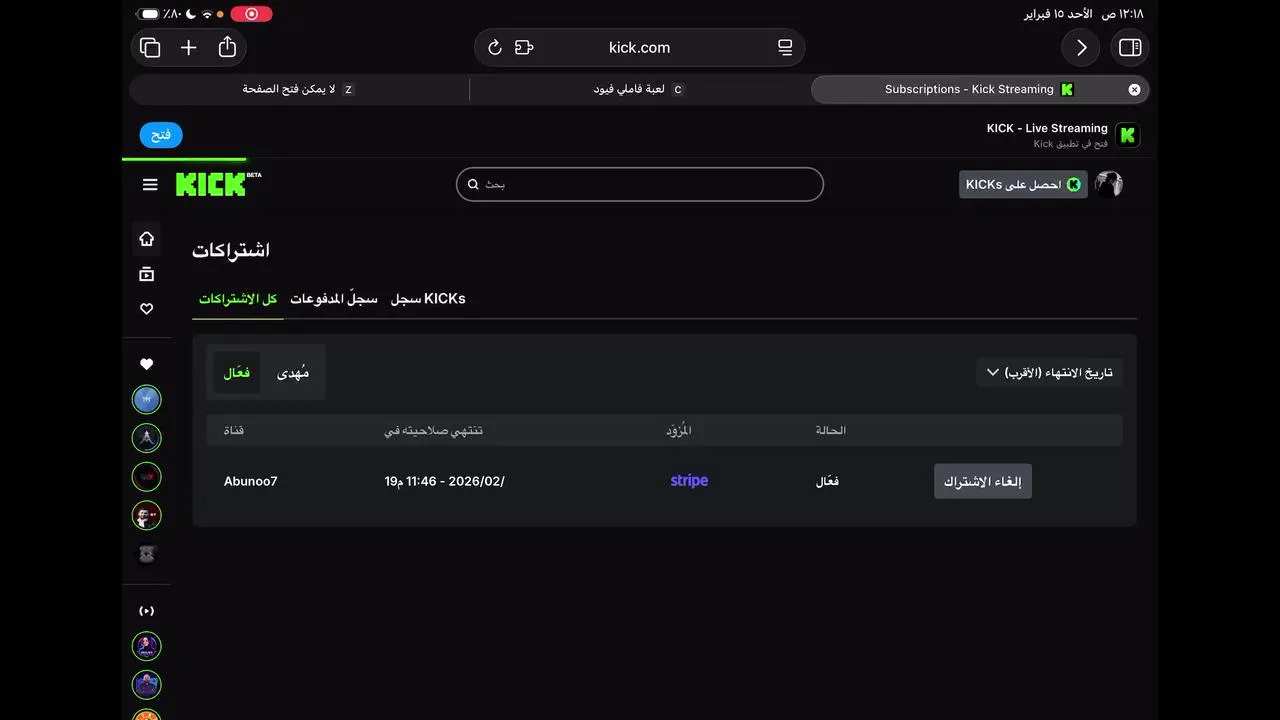Click the اشتراكات page heading

(231, 250)
